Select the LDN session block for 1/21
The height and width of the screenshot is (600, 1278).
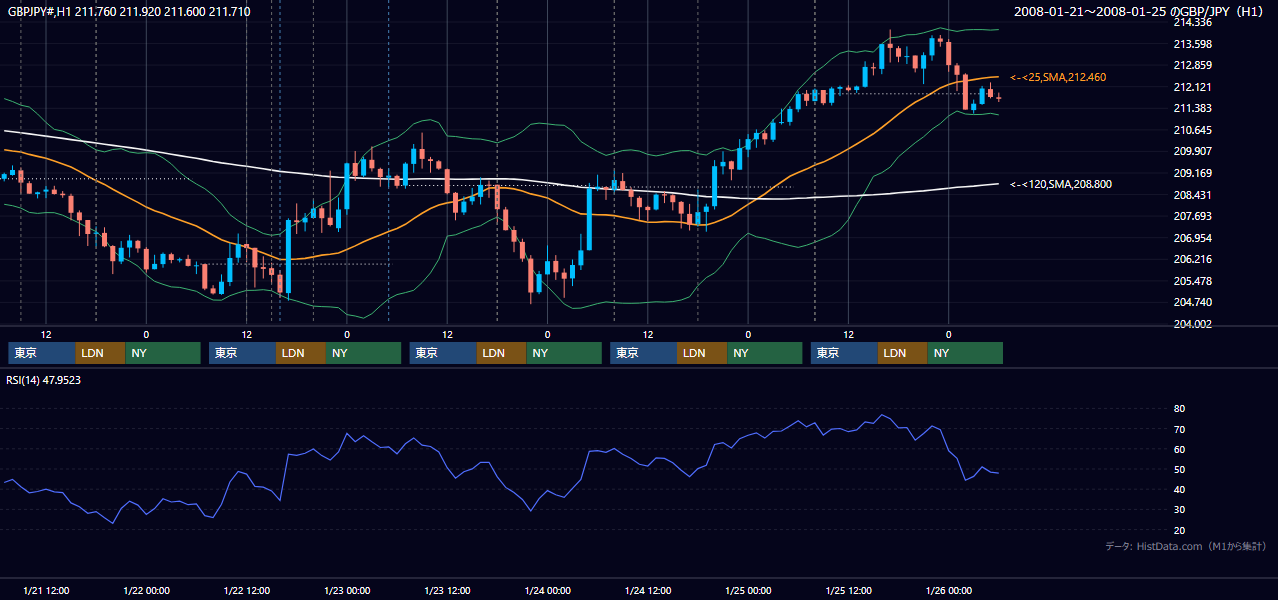(x=101, y=353)
